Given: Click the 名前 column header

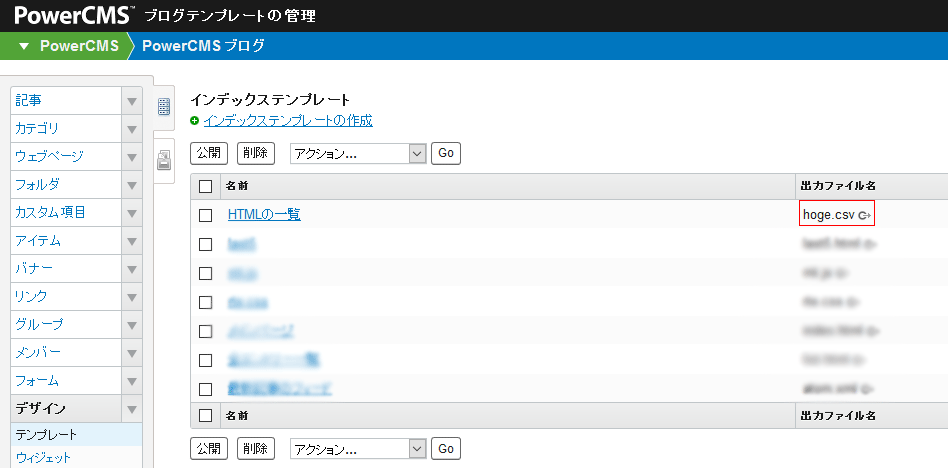Looking at the screenshot, I should (237, 186).
